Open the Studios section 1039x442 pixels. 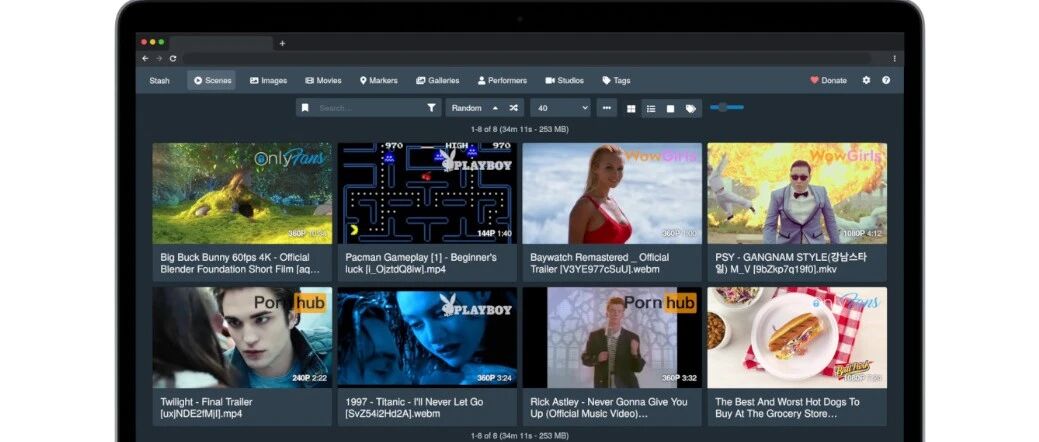pos(565,80)
